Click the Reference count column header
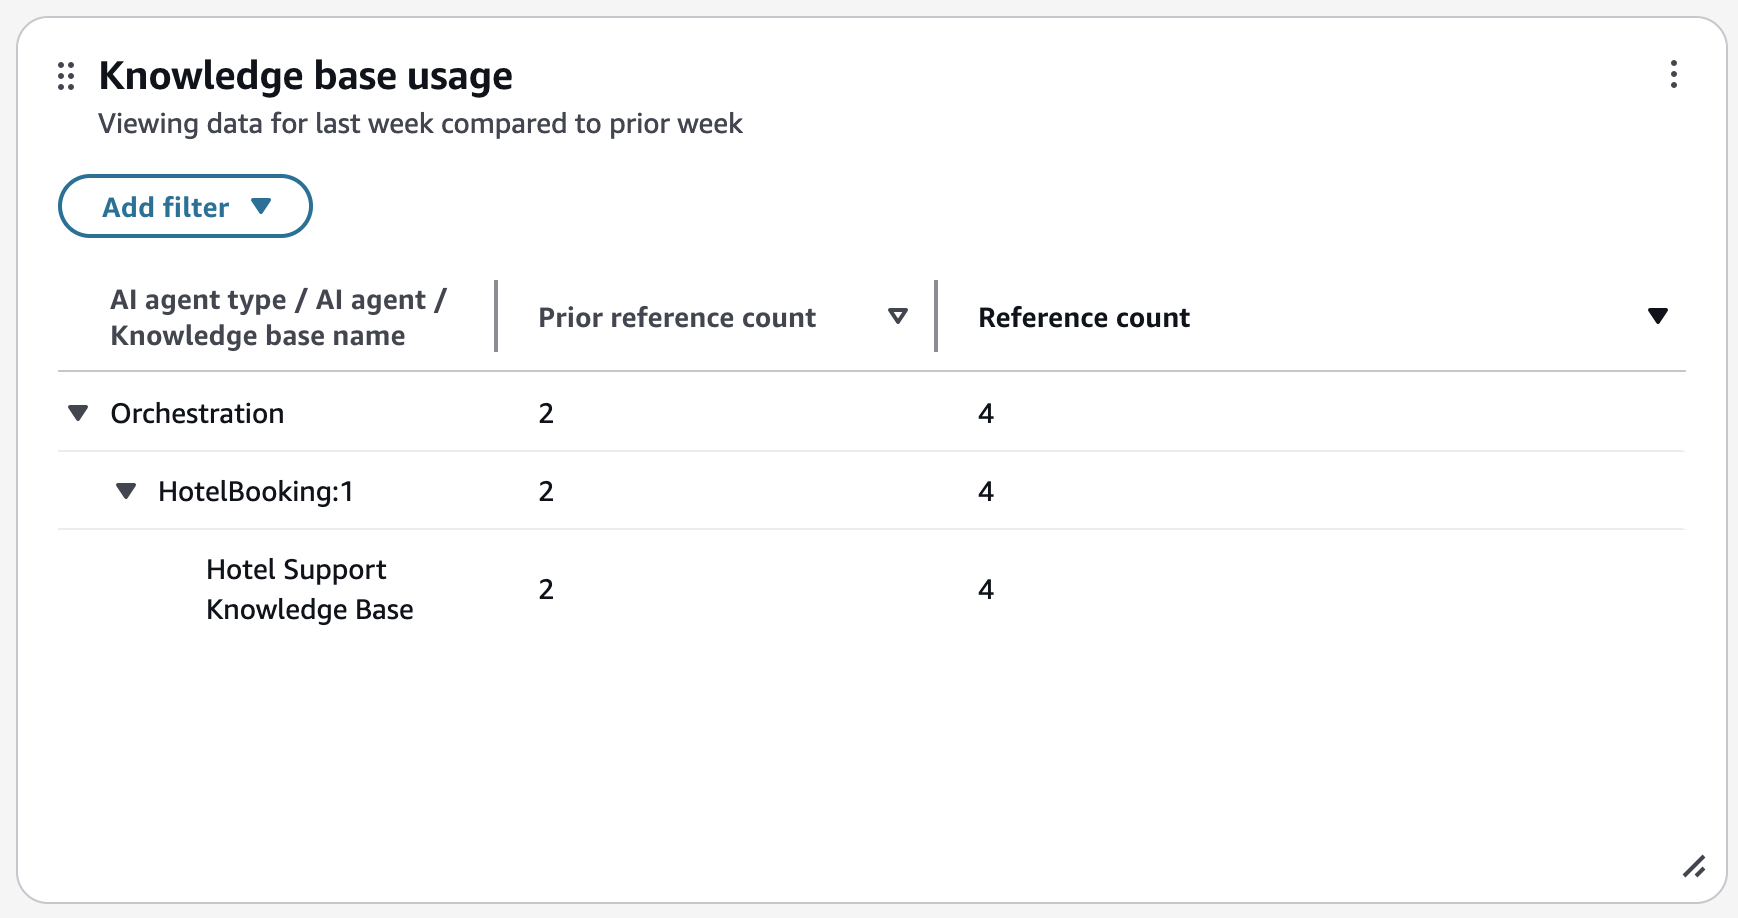This screenshot has height=918, width=1738. 1084,318
